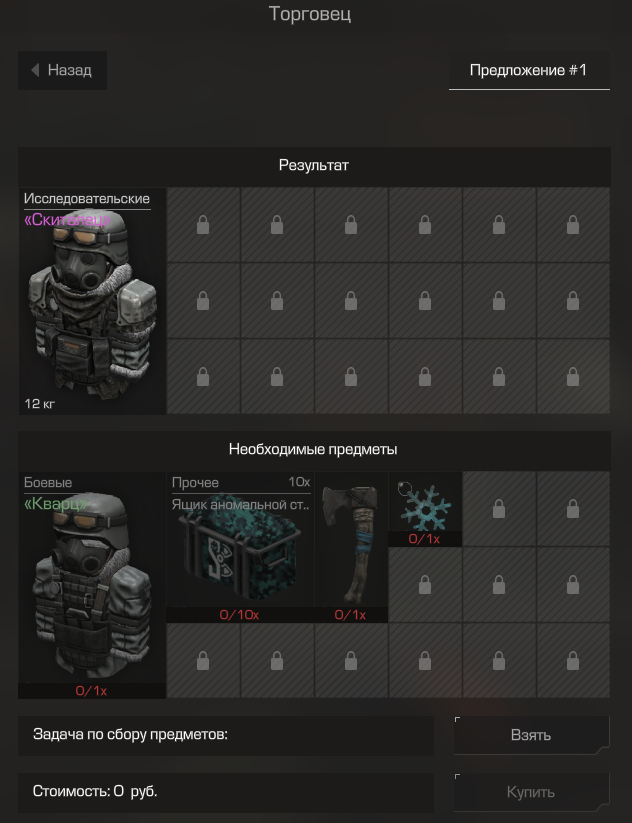Click the «Скиталец» armor result item
Viewport: 632px width, 823px height.
92,301
